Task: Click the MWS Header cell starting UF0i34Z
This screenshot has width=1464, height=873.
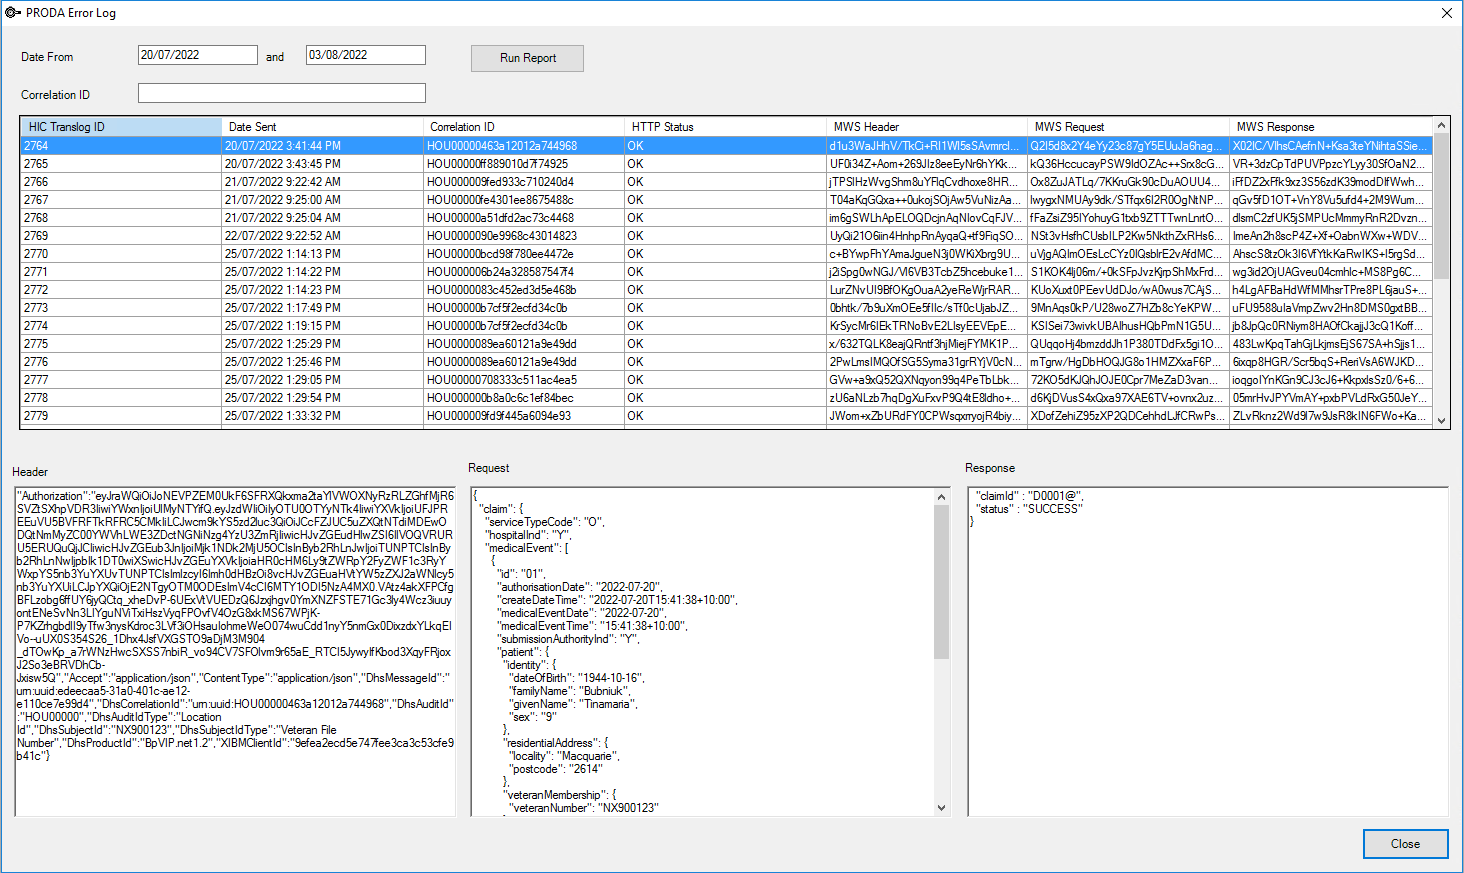Action: click(x=927, y=164)
